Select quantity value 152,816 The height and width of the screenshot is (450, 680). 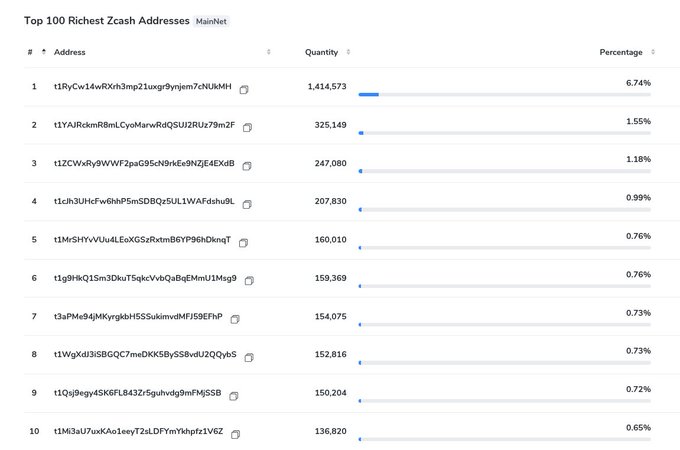(x=330, y=354)
